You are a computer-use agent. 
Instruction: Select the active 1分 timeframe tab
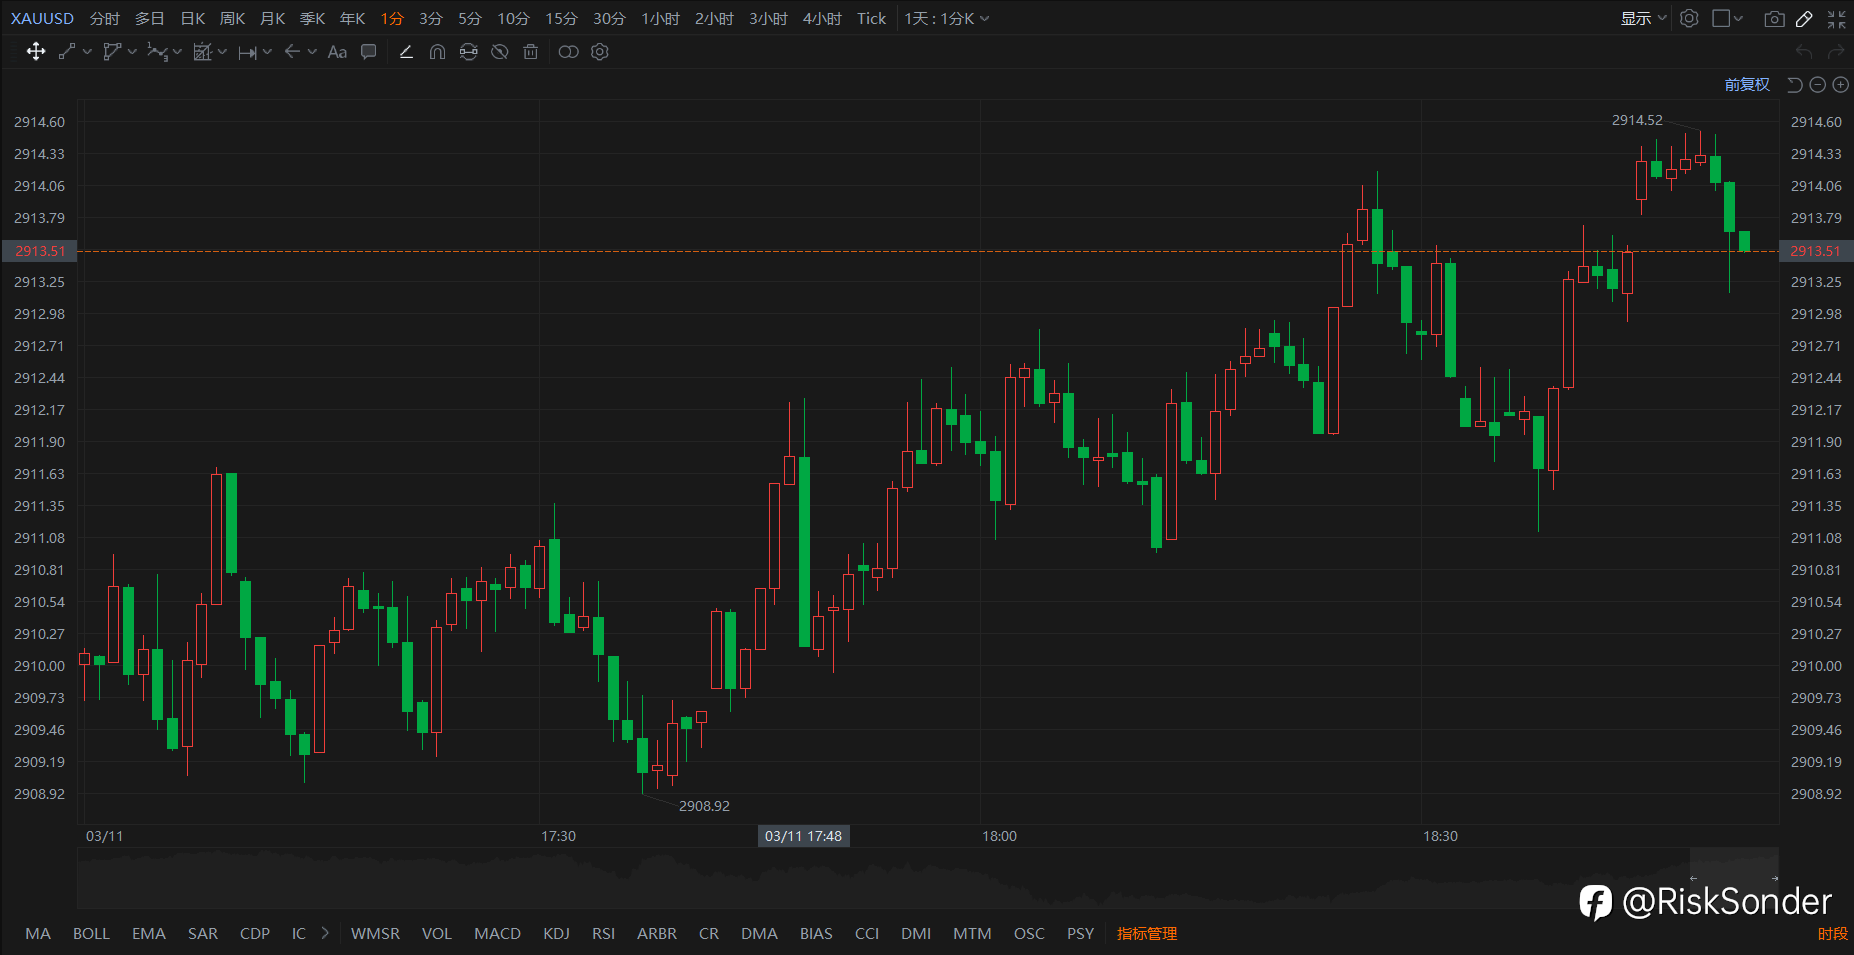pos(392,18)
